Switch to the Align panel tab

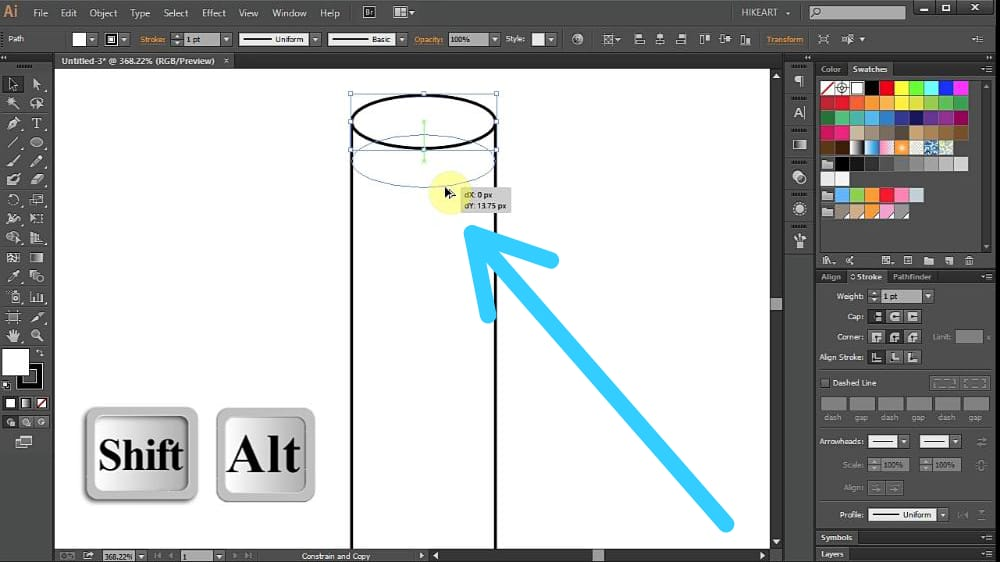830,277
